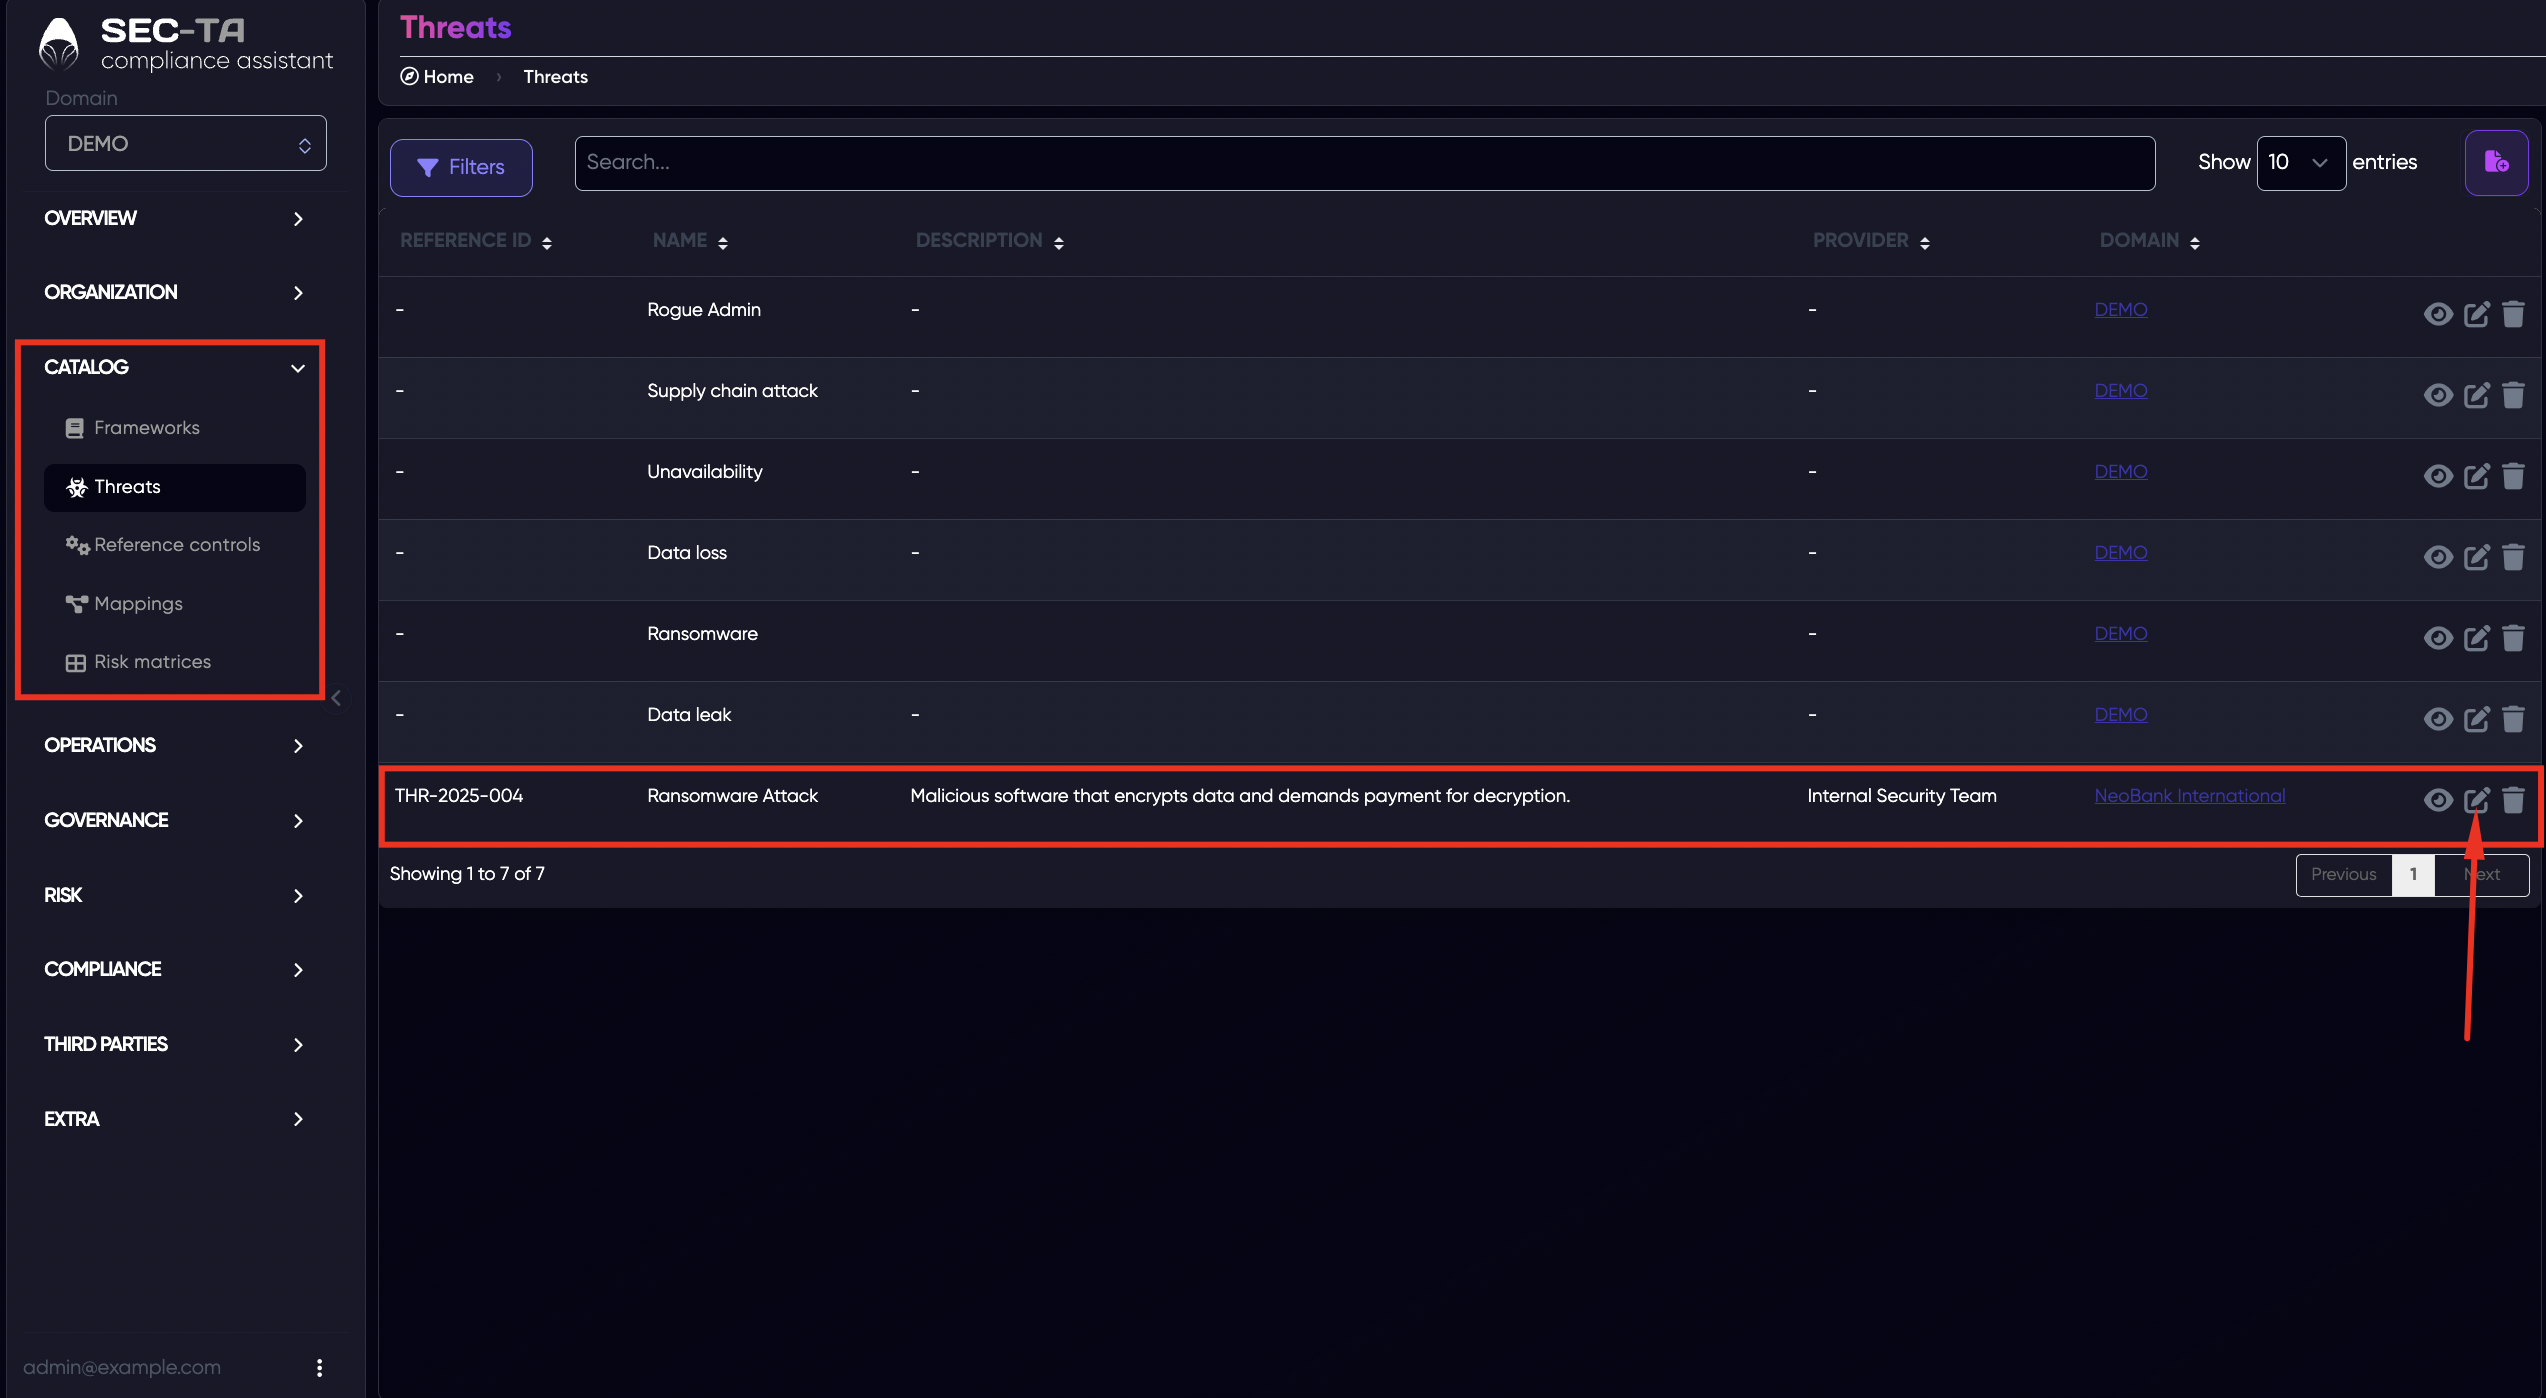Viewport: 2546px width, 1398px height.
Task: Select Threats in the catalog menu
Action: 175,487
